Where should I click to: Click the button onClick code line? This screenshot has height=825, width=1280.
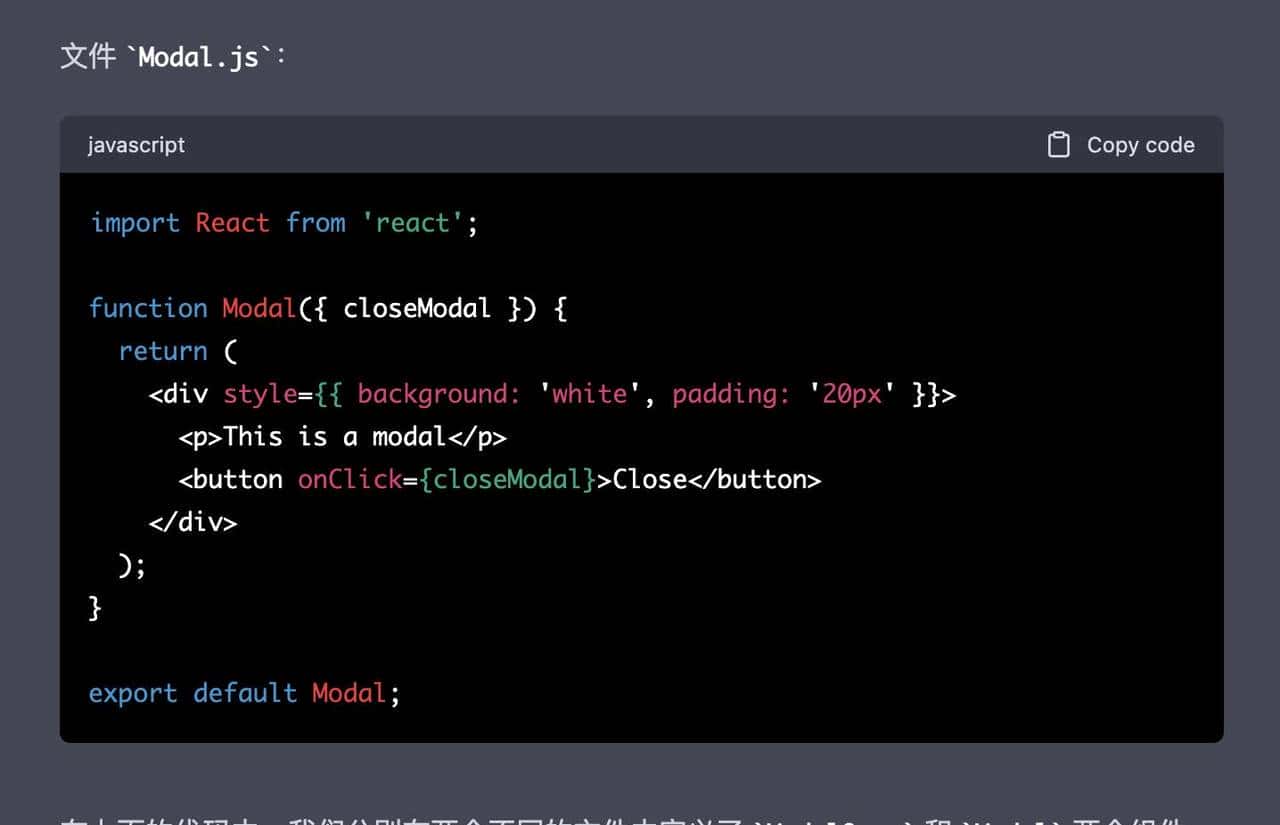click(500, 480)
